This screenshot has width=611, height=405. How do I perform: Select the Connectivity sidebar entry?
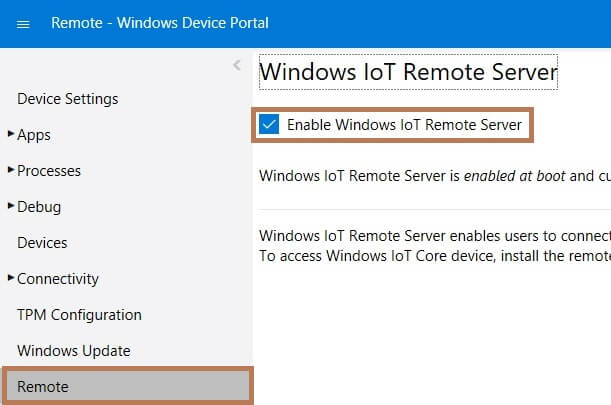58,279
